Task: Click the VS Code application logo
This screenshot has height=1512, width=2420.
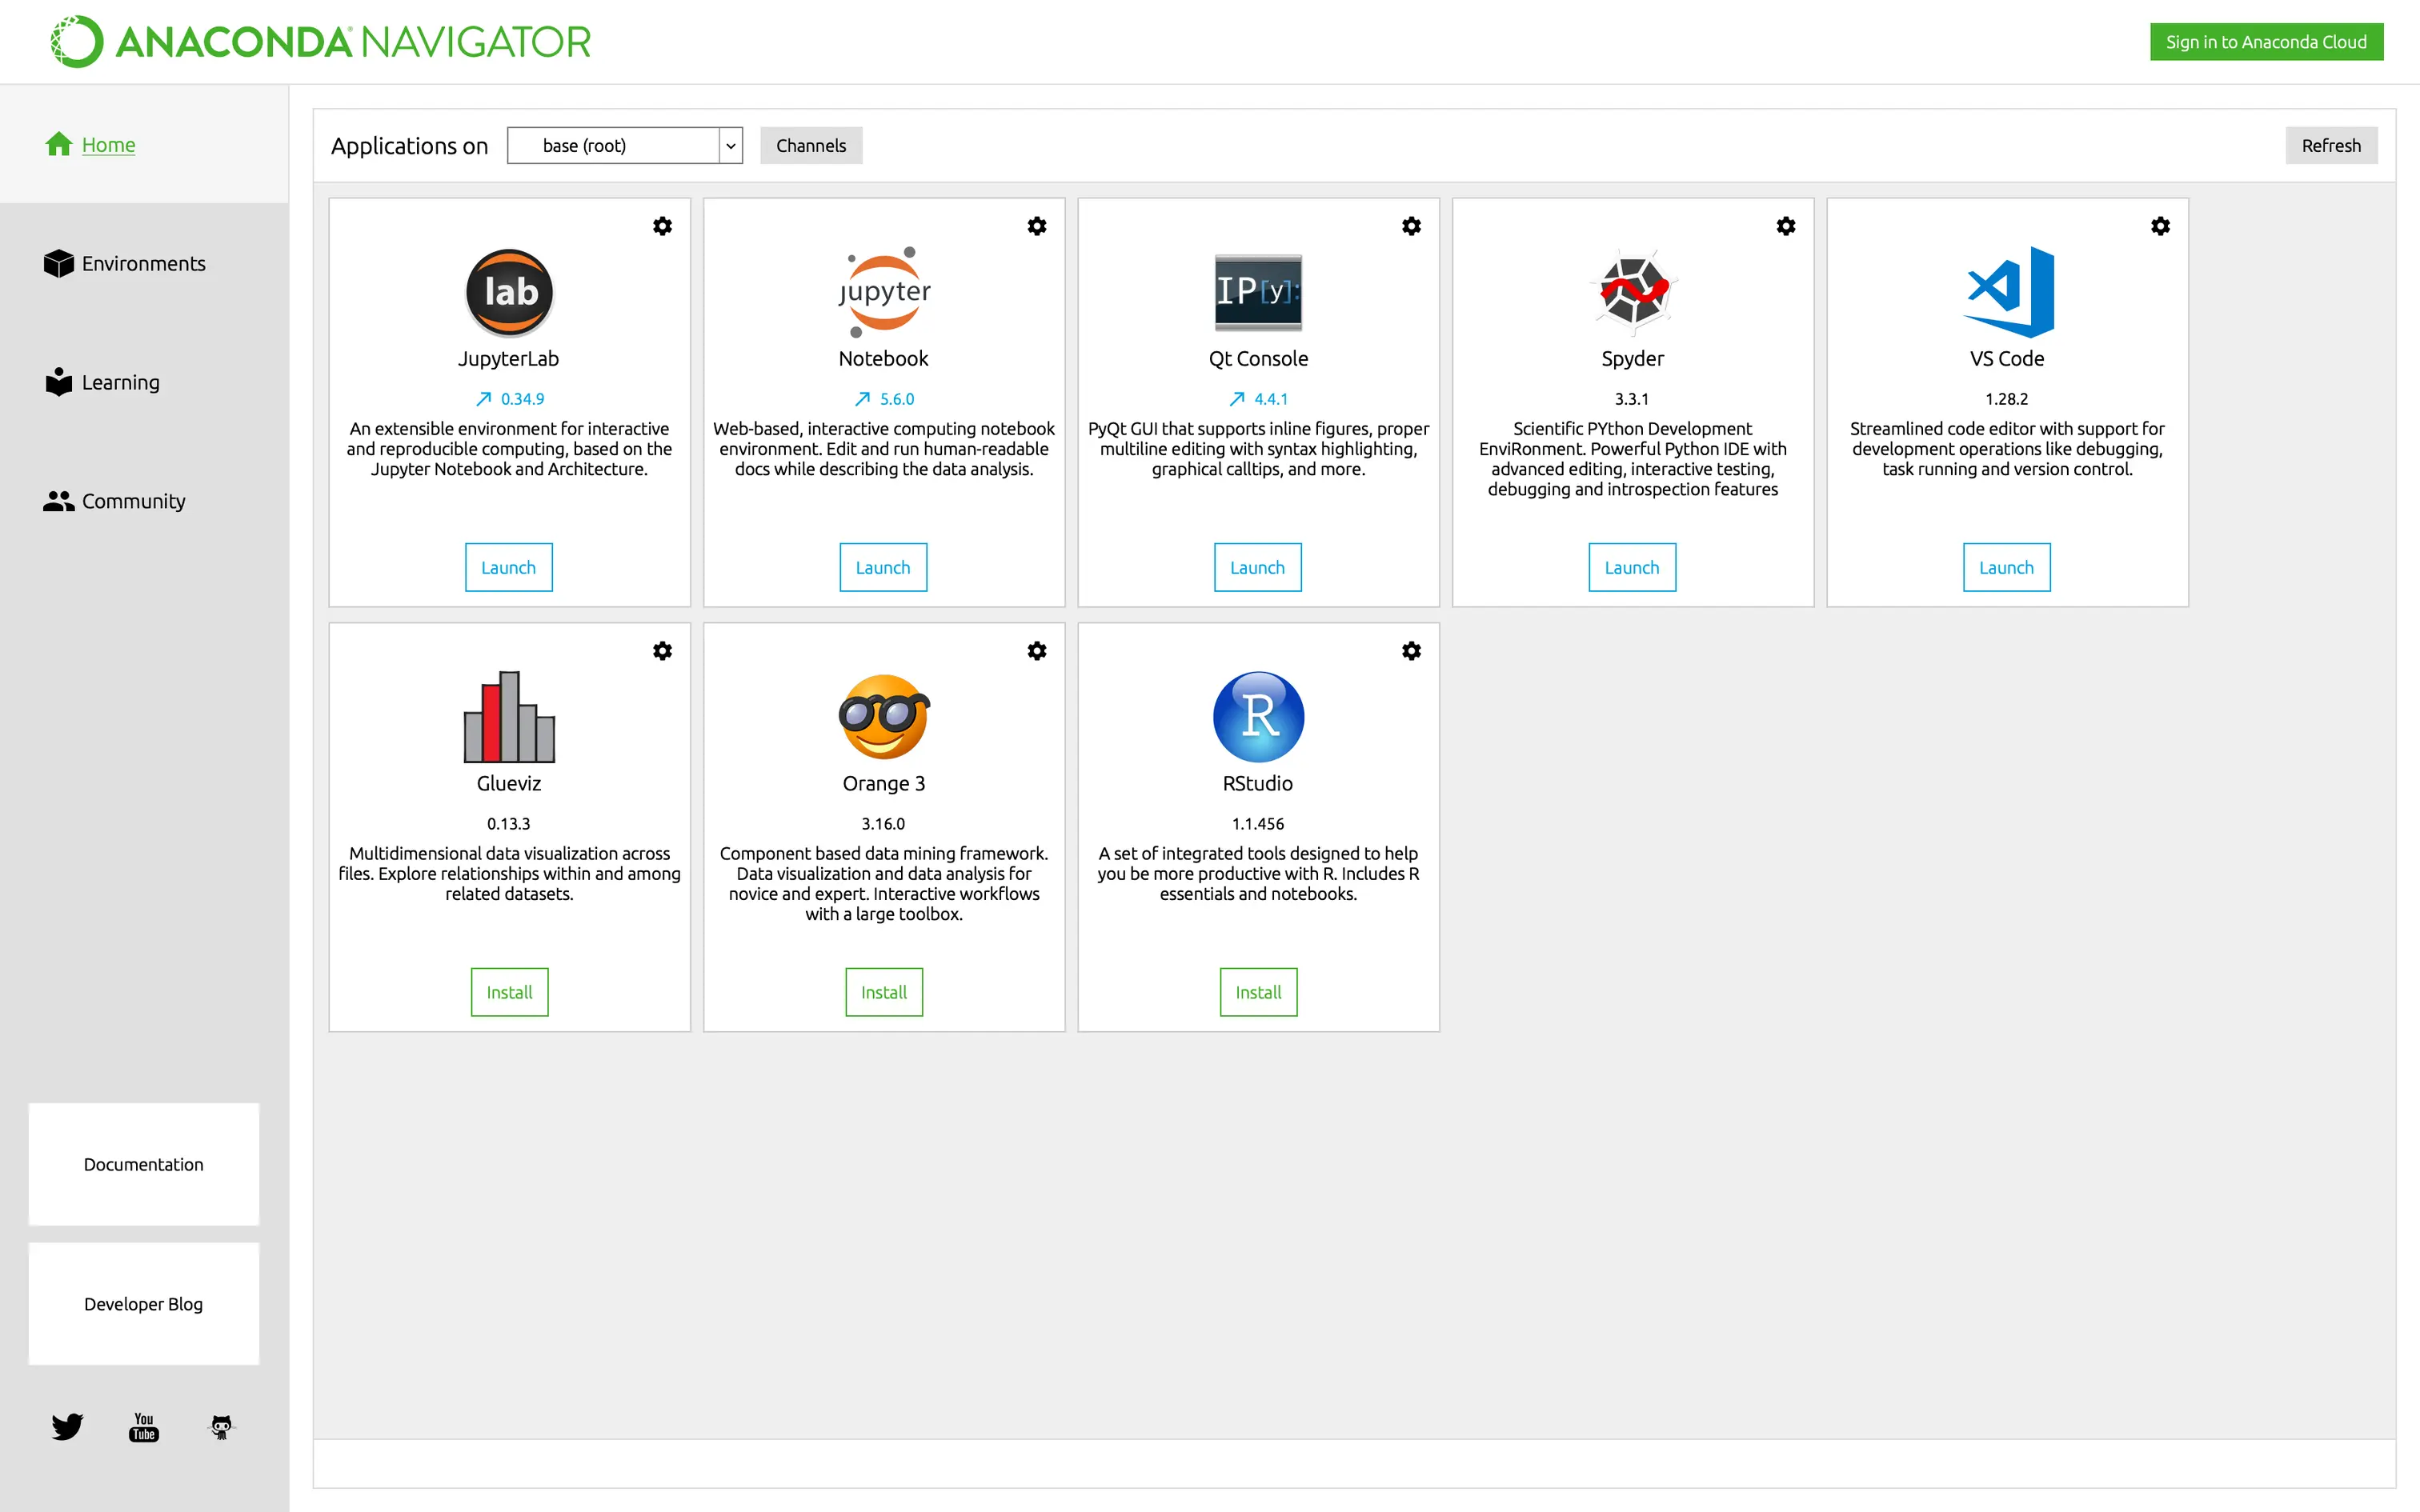Action: [2007, 292]
